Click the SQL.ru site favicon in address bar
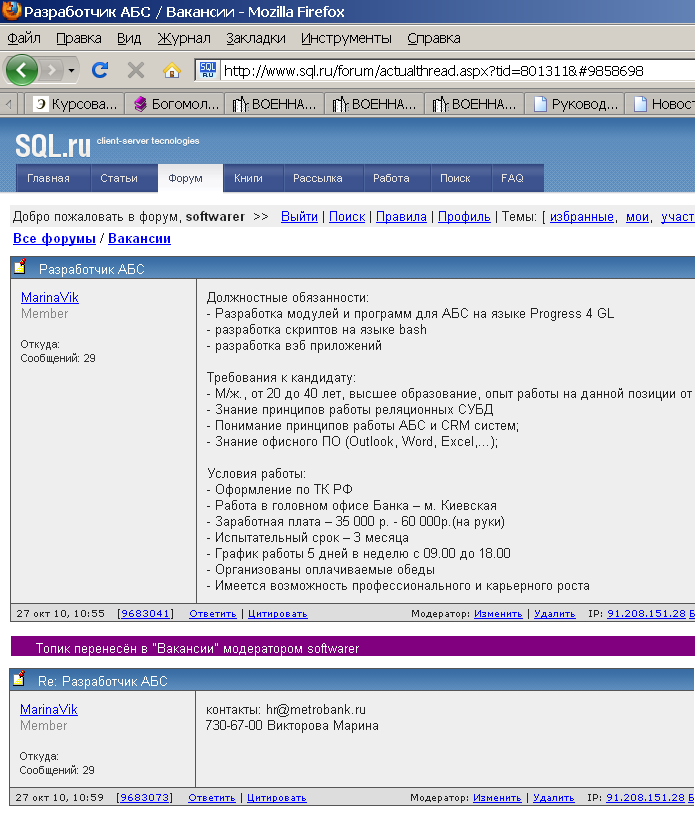Viewport: 695px width, 814px height. coord(207,71)
